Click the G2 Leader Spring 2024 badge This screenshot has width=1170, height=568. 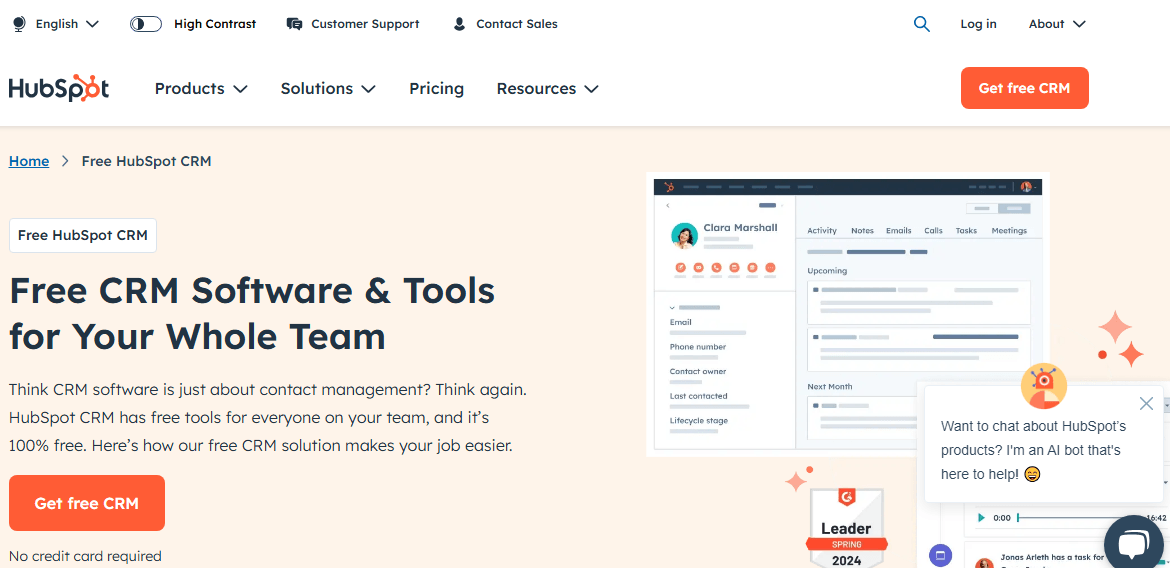[847, 528]
